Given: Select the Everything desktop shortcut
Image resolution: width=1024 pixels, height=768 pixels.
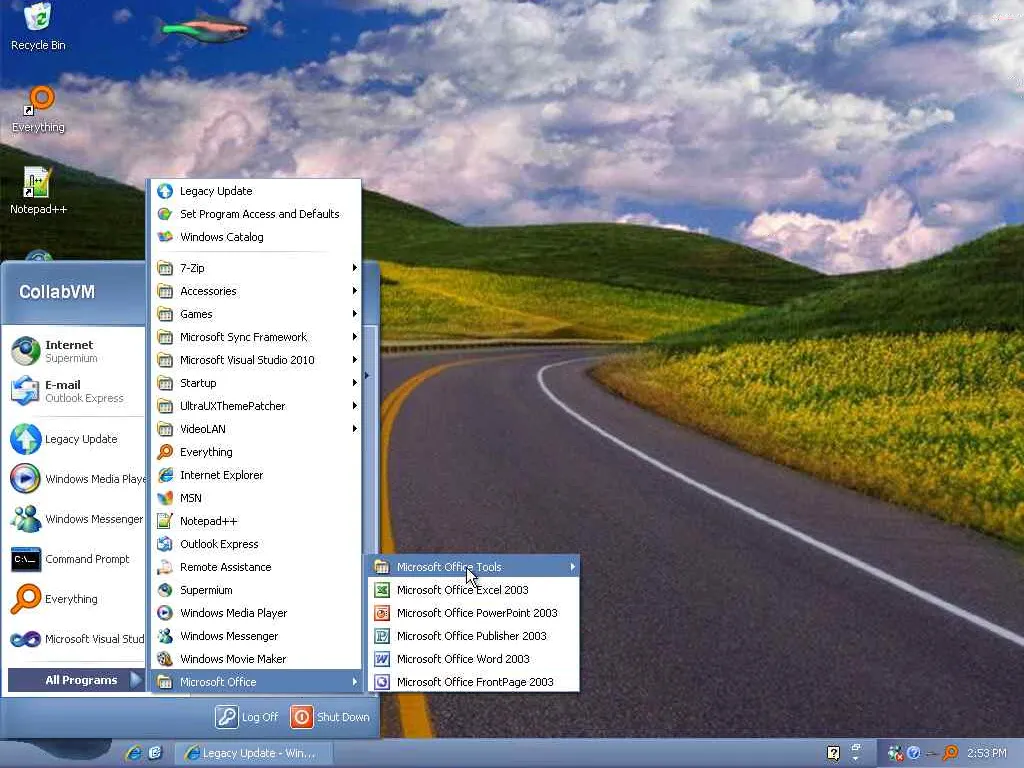Looking at the screenshot, I should click(38, 110).
